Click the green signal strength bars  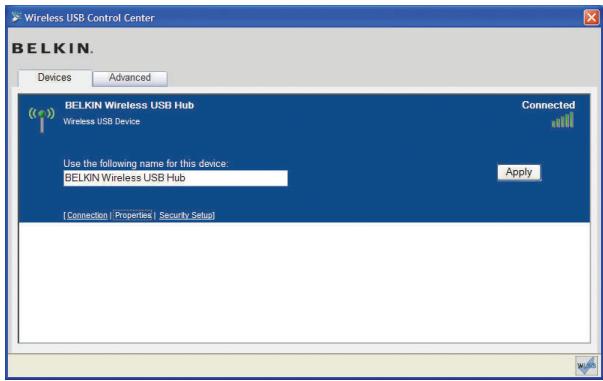(563, 120)
